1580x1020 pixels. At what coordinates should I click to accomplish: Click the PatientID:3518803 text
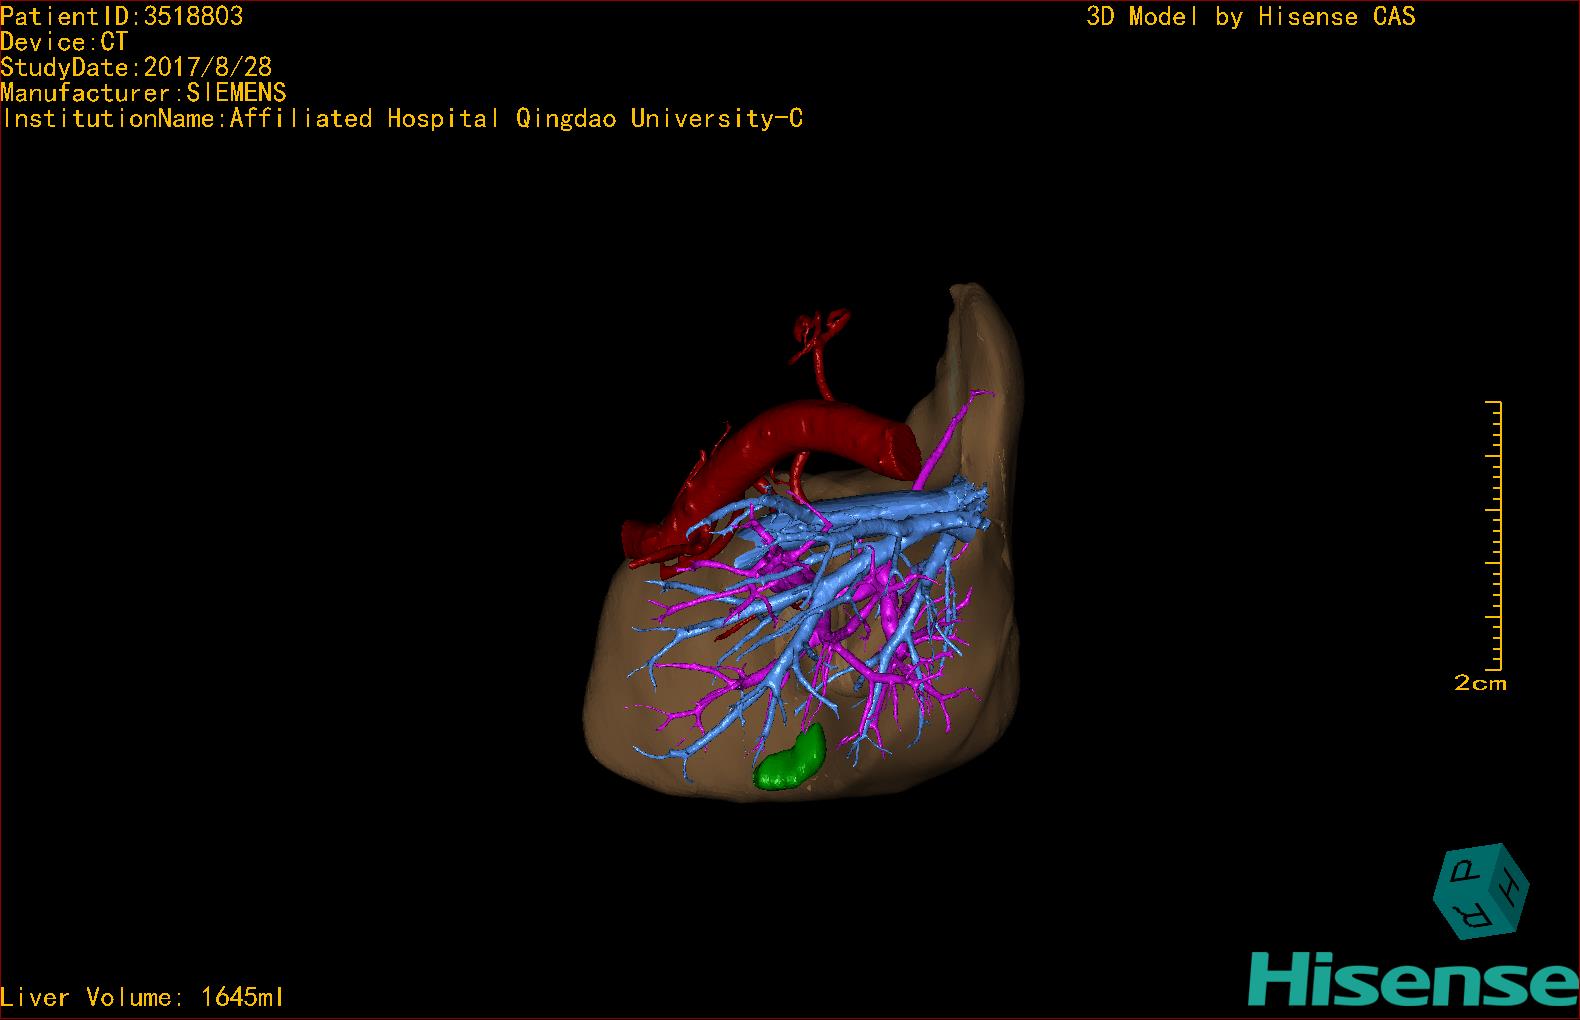tap(122, 16)
